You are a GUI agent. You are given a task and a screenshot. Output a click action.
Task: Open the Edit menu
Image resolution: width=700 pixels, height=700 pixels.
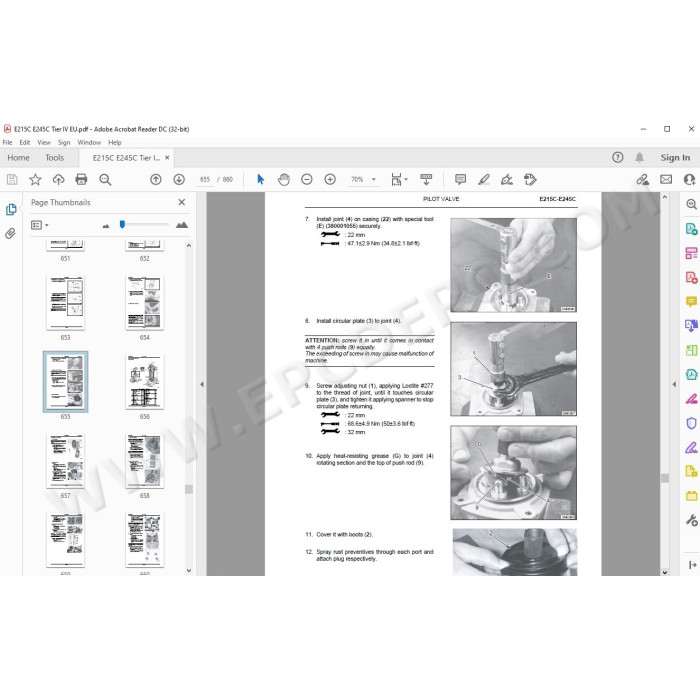click(25, 142)
